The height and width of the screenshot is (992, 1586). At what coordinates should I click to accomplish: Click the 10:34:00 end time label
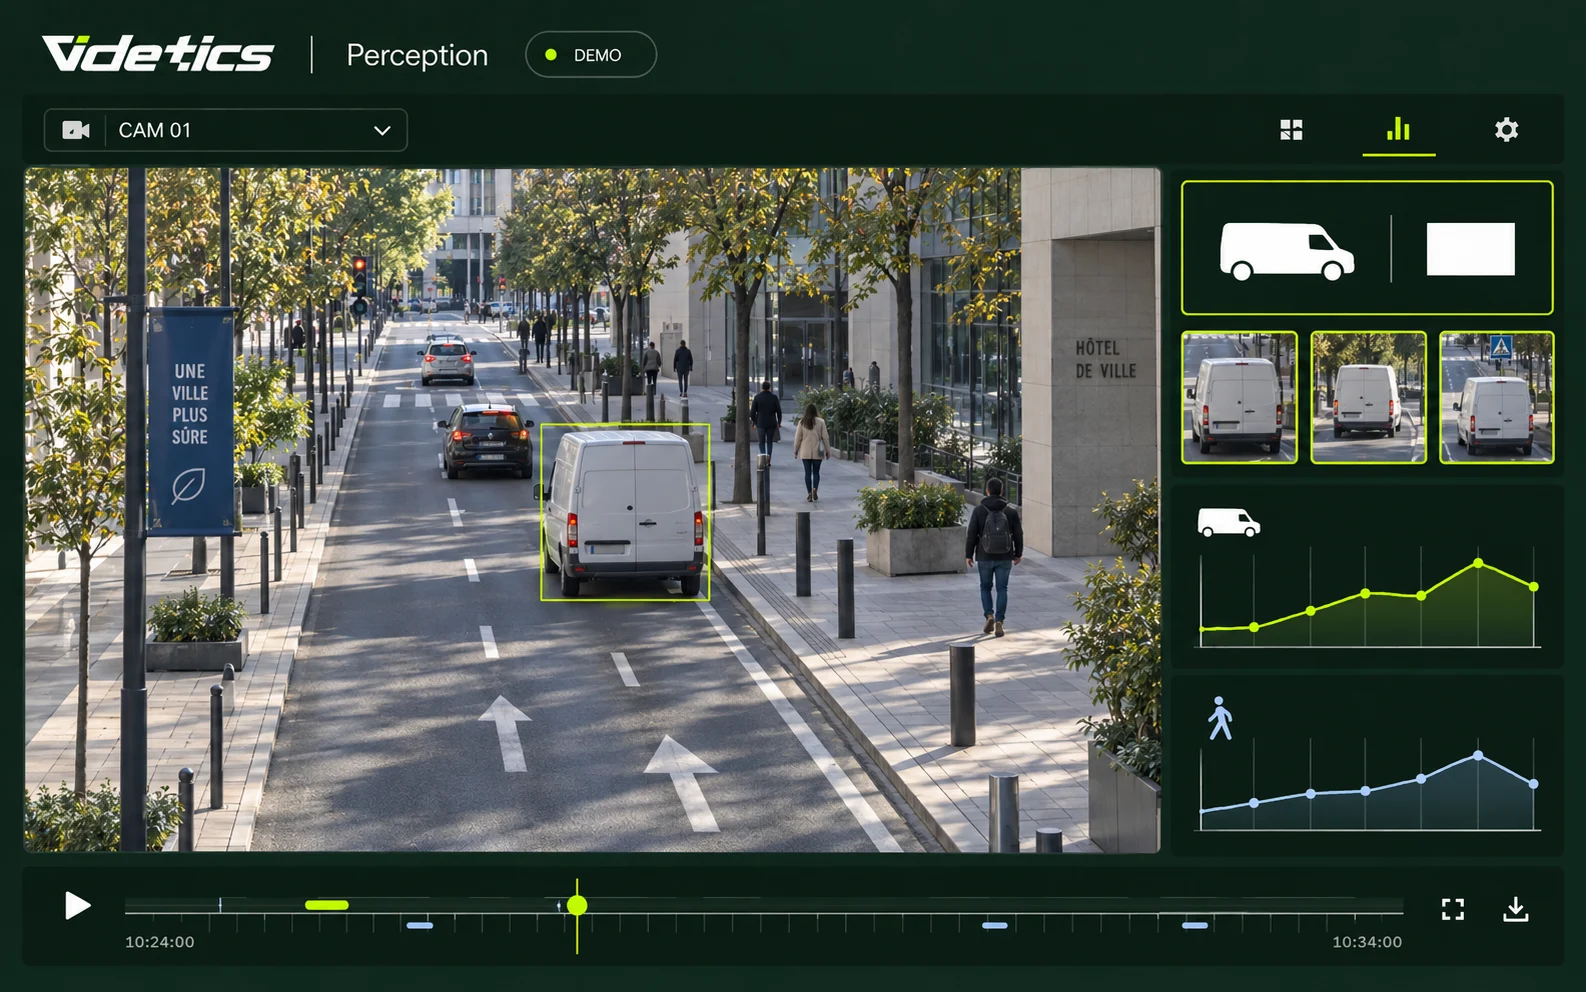pos(1367,942)
